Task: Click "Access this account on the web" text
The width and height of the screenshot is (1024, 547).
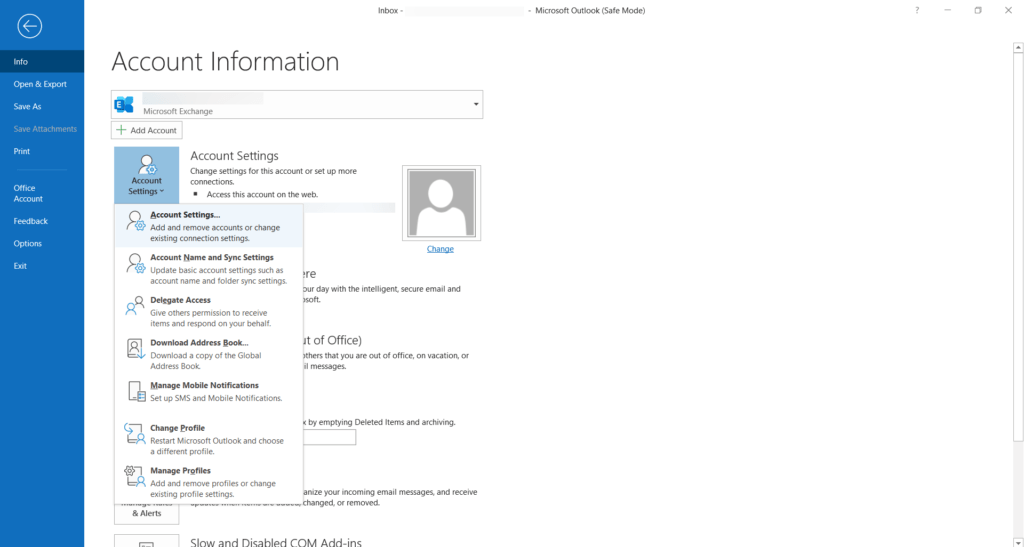Action: [263, 194]
